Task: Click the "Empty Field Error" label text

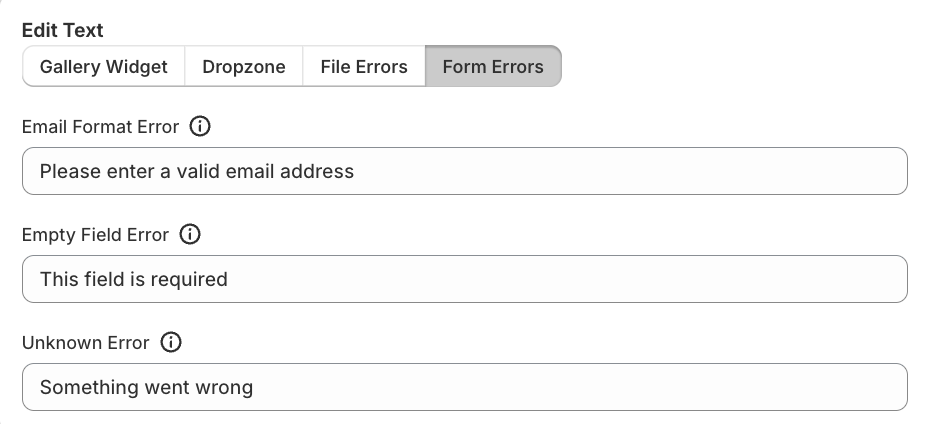Action: (95, 235)
